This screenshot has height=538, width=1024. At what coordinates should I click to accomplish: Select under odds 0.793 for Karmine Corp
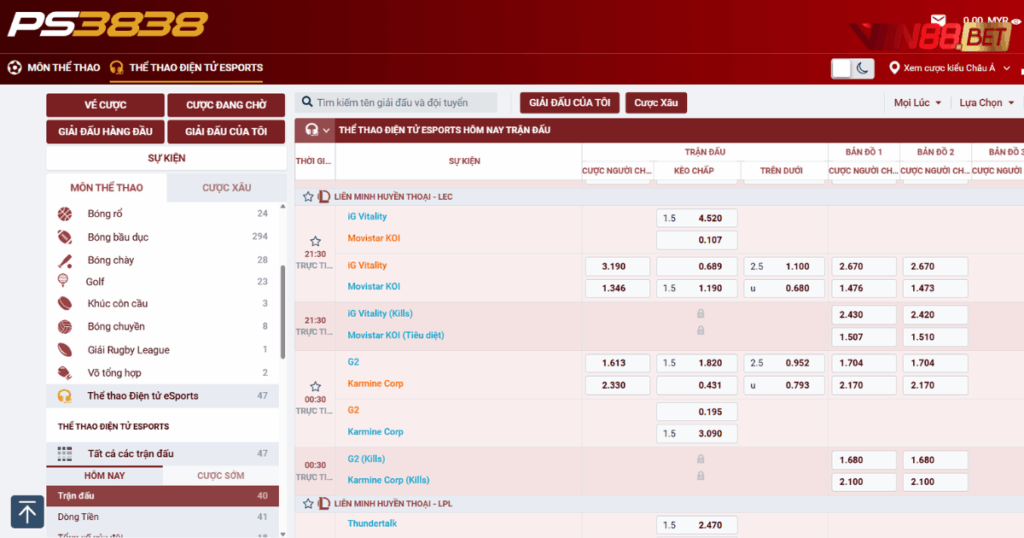click(x=784, y=385)
